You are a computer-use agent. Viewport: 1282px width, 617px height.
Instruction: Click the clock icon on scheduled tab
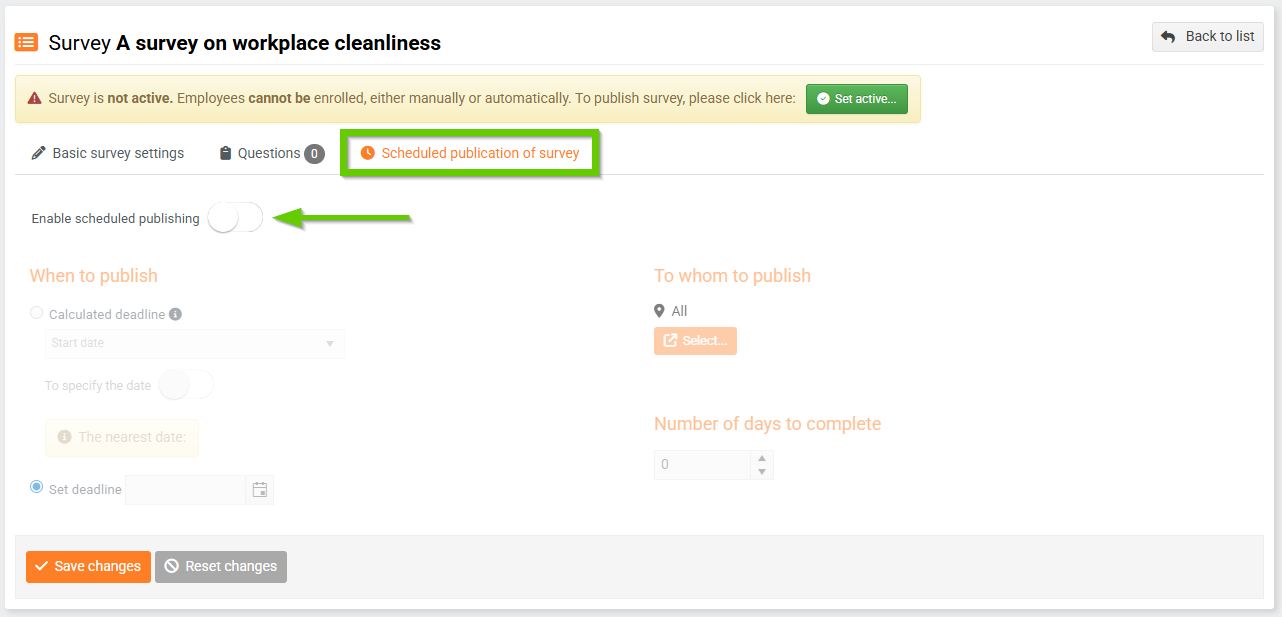[x=368, y=153]
